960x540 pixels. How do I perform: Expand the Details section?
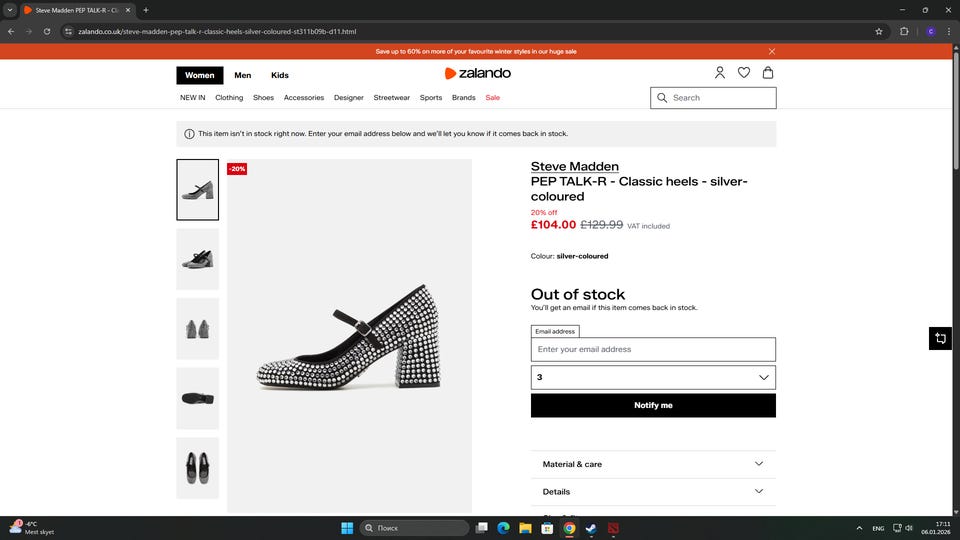653,492
